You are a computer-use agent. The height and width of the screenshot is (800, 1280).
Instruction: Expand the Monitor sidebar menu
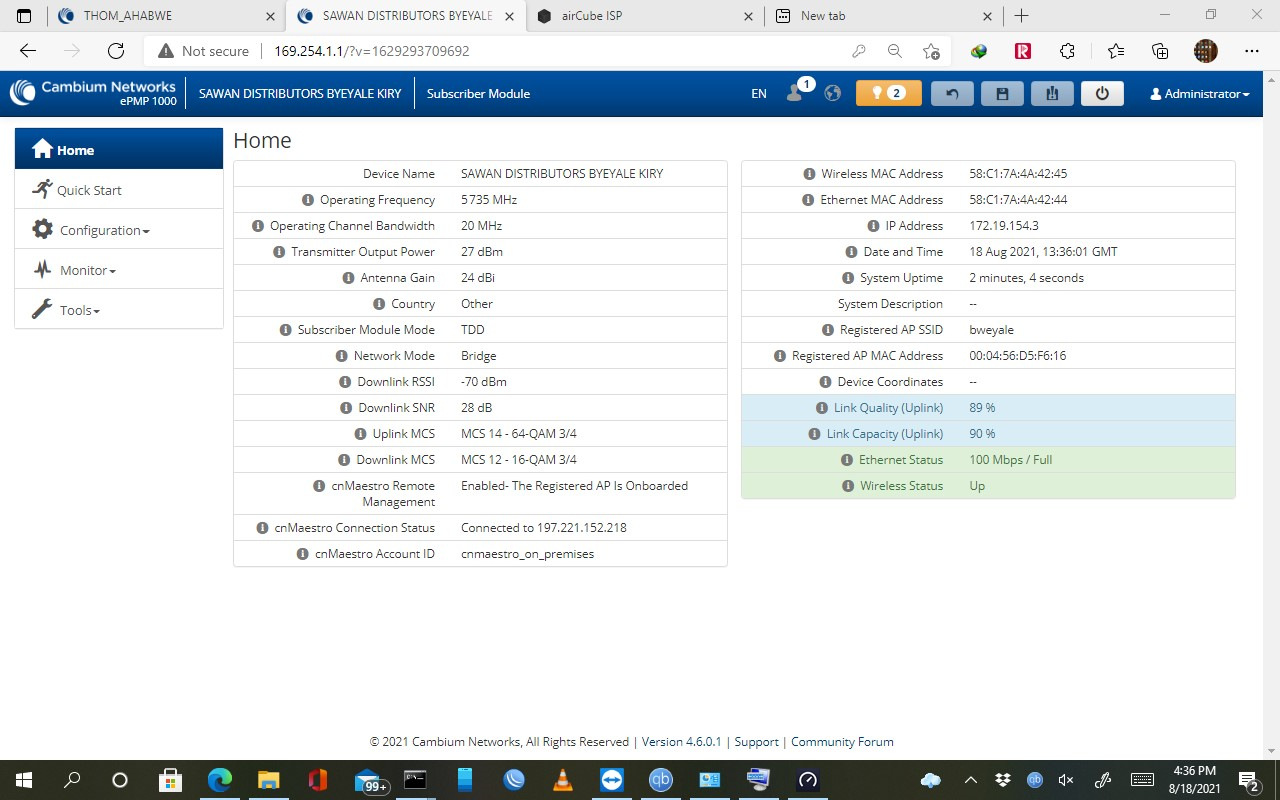tap(88, 270)
